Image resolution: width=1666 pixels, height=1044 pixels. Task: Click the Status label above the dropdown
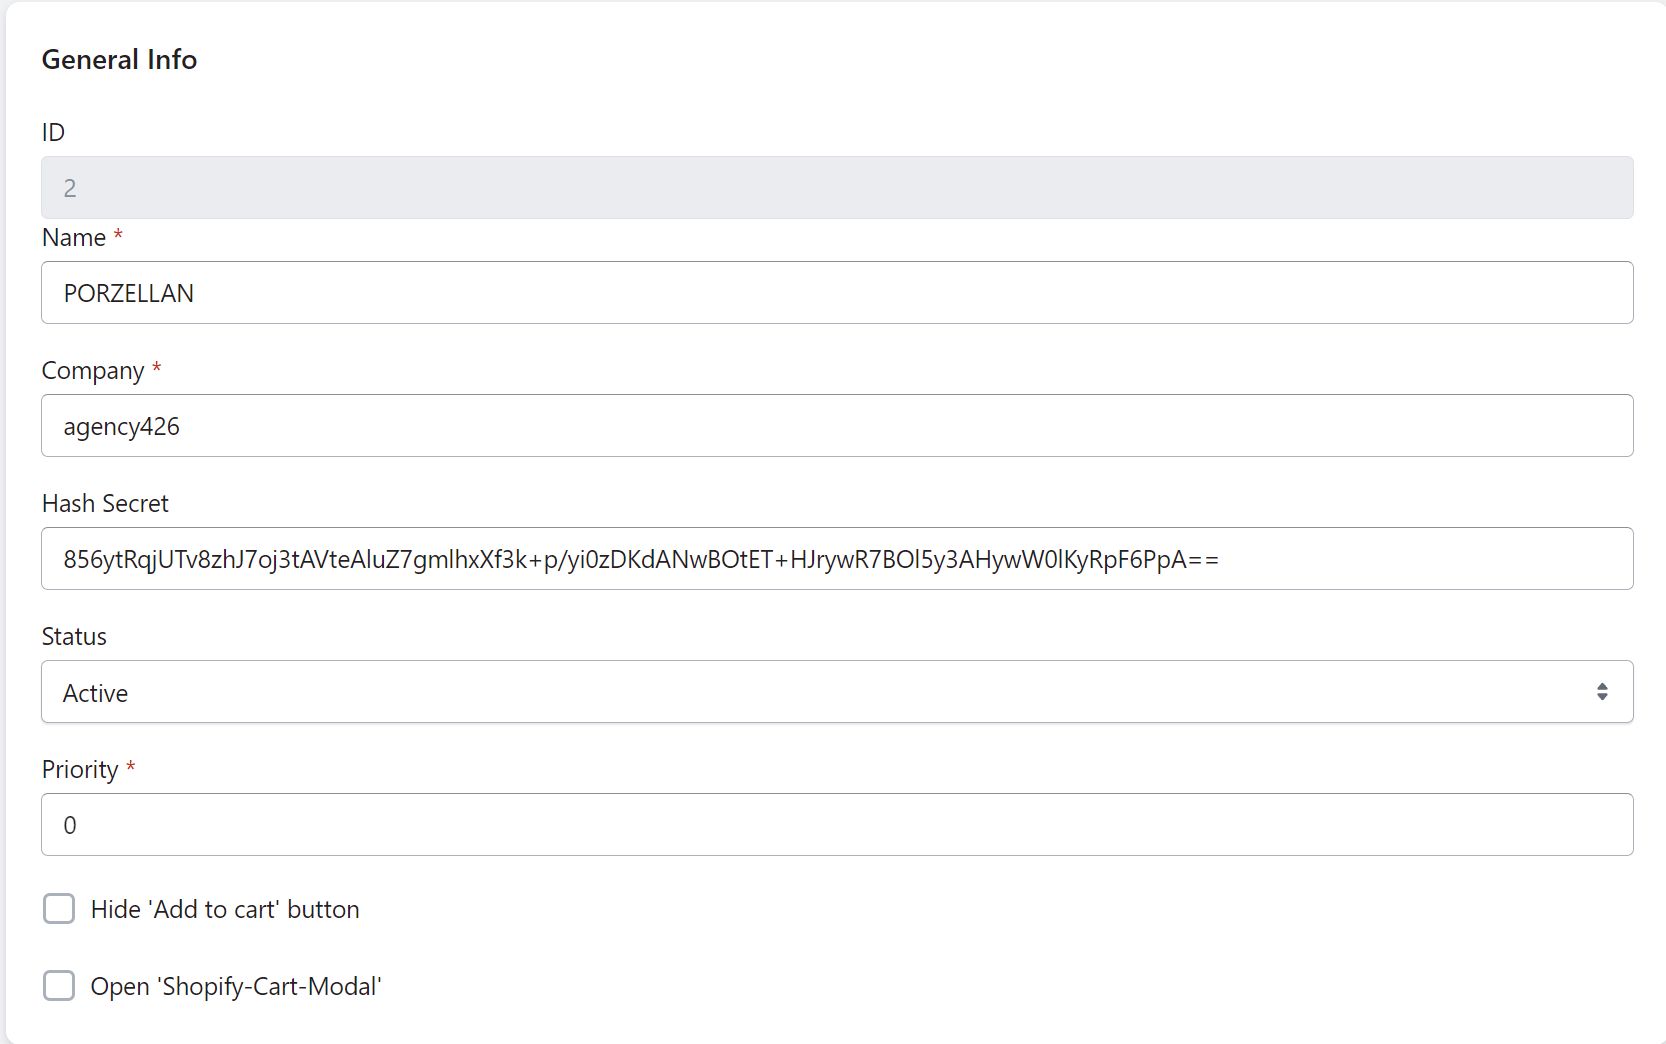click(x=74, y=637)
